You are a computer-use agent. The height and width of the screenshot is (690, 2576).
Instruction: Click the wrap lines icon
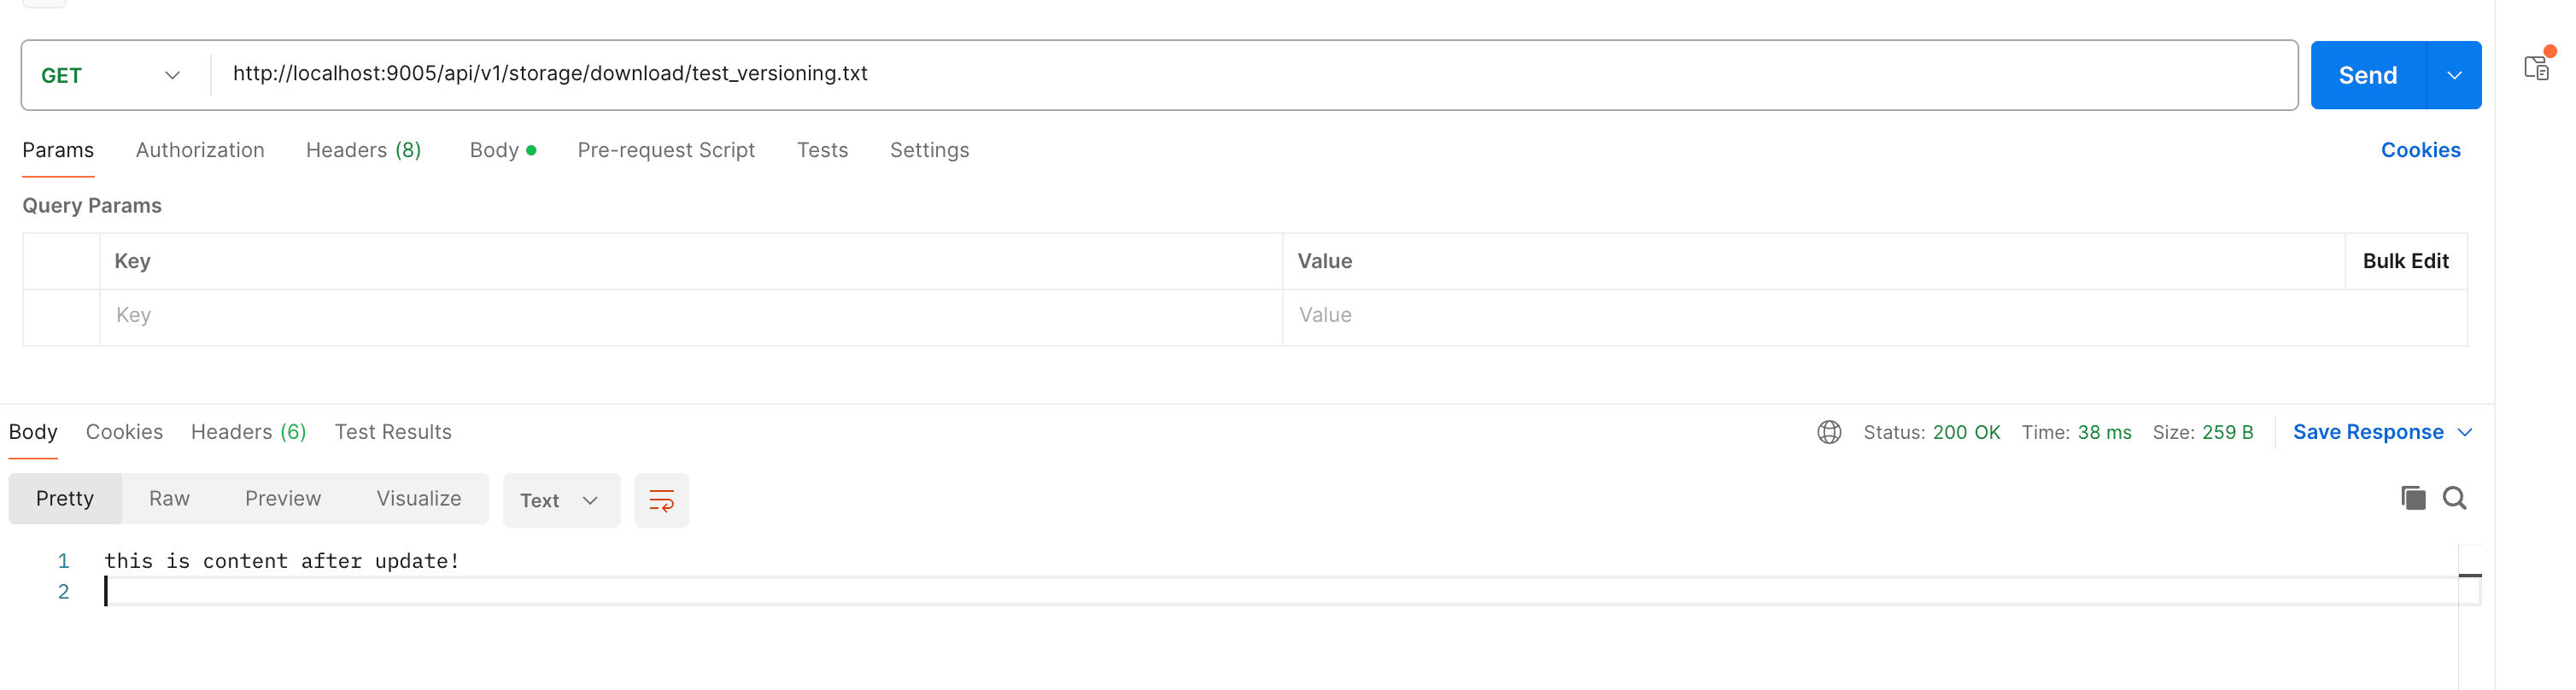pyautogui.click(x=661, y=500)
